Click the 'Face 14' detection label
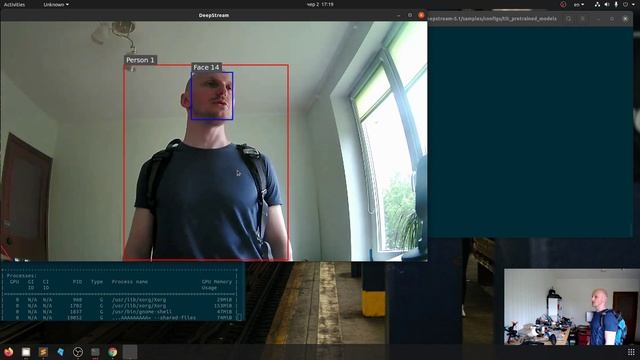The width and height of the screenshot is (640, 360). [x=206, y=67]
